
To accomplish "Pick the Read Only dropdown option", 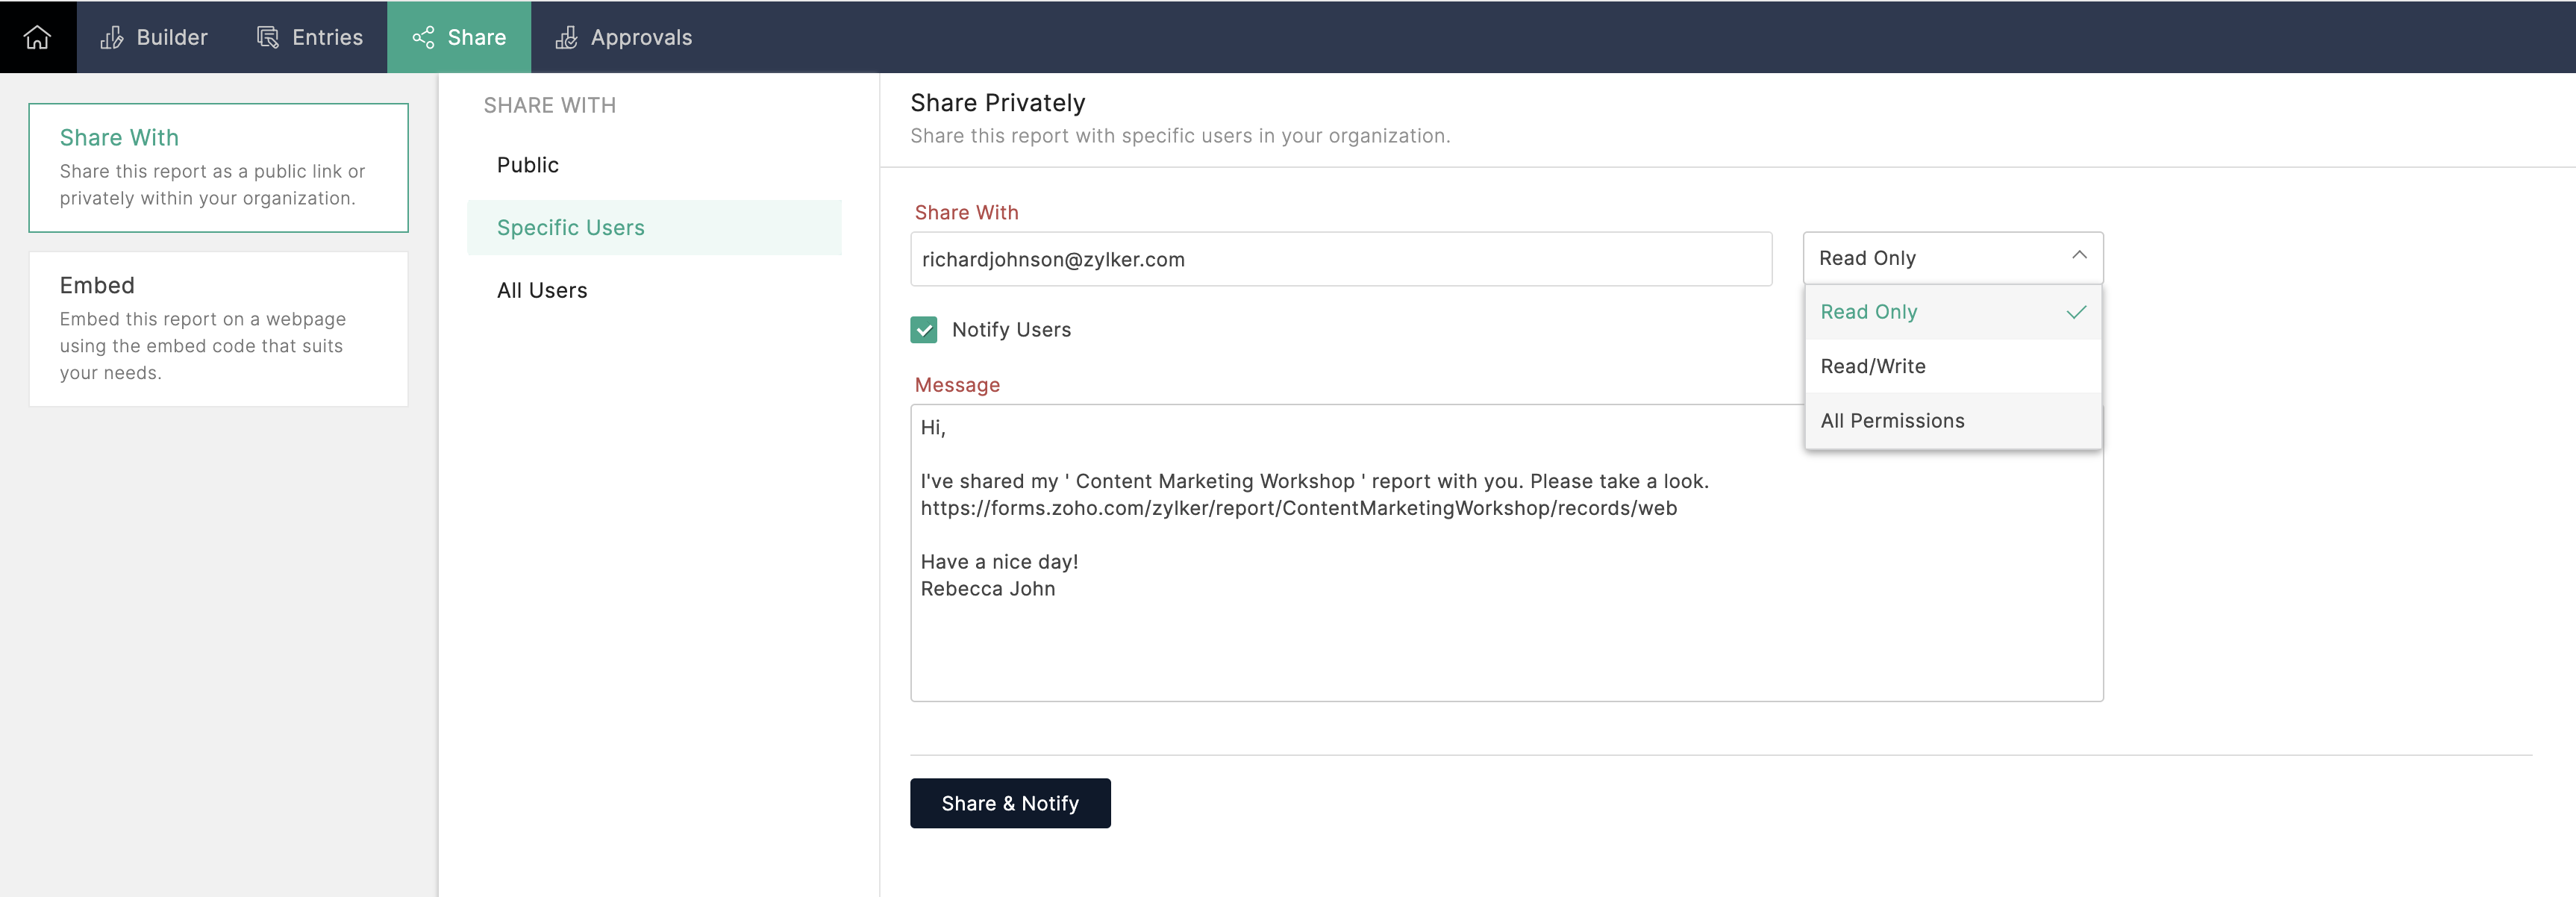I will (x=1868, y=312).
